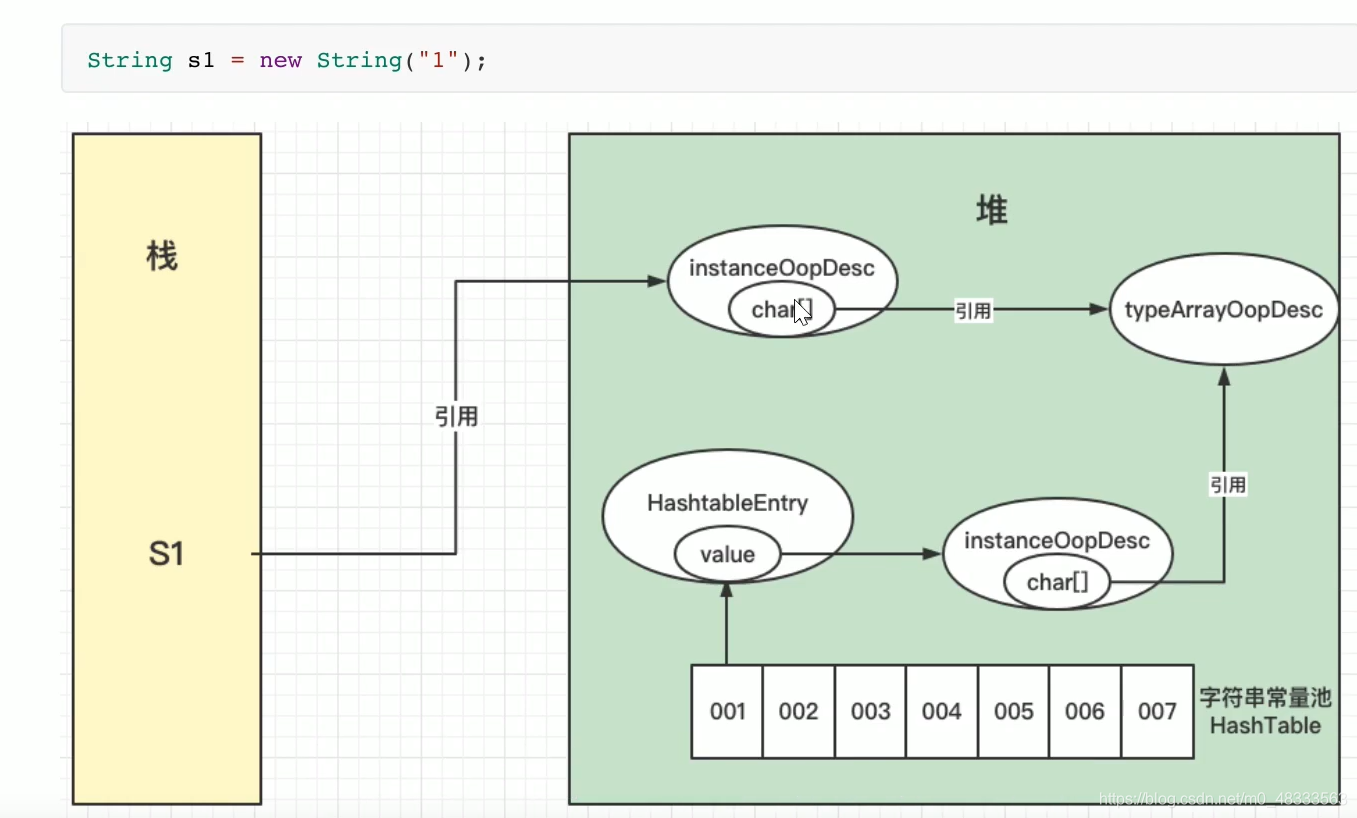Click hash table cell 003
Image resolution: width=1357 pixels, height=818 pixels.
[870, 711]
